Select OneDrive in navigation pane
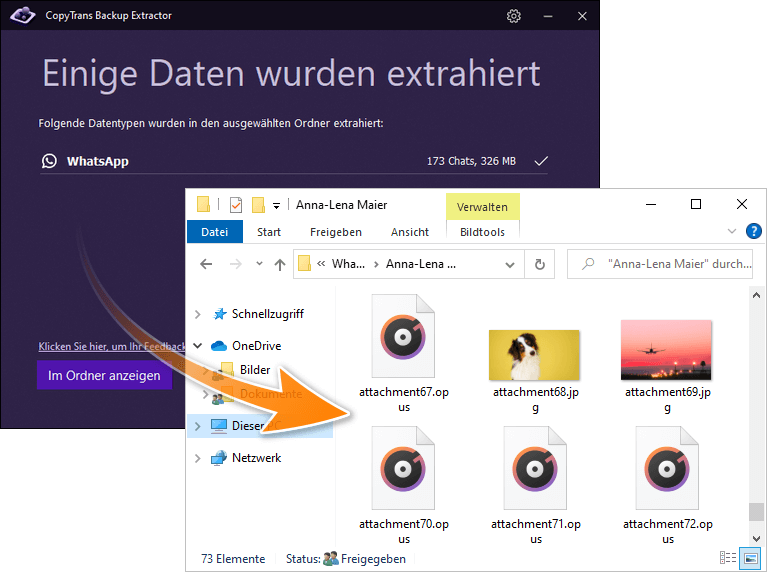The image size is (771, 578). pos(256,346)
